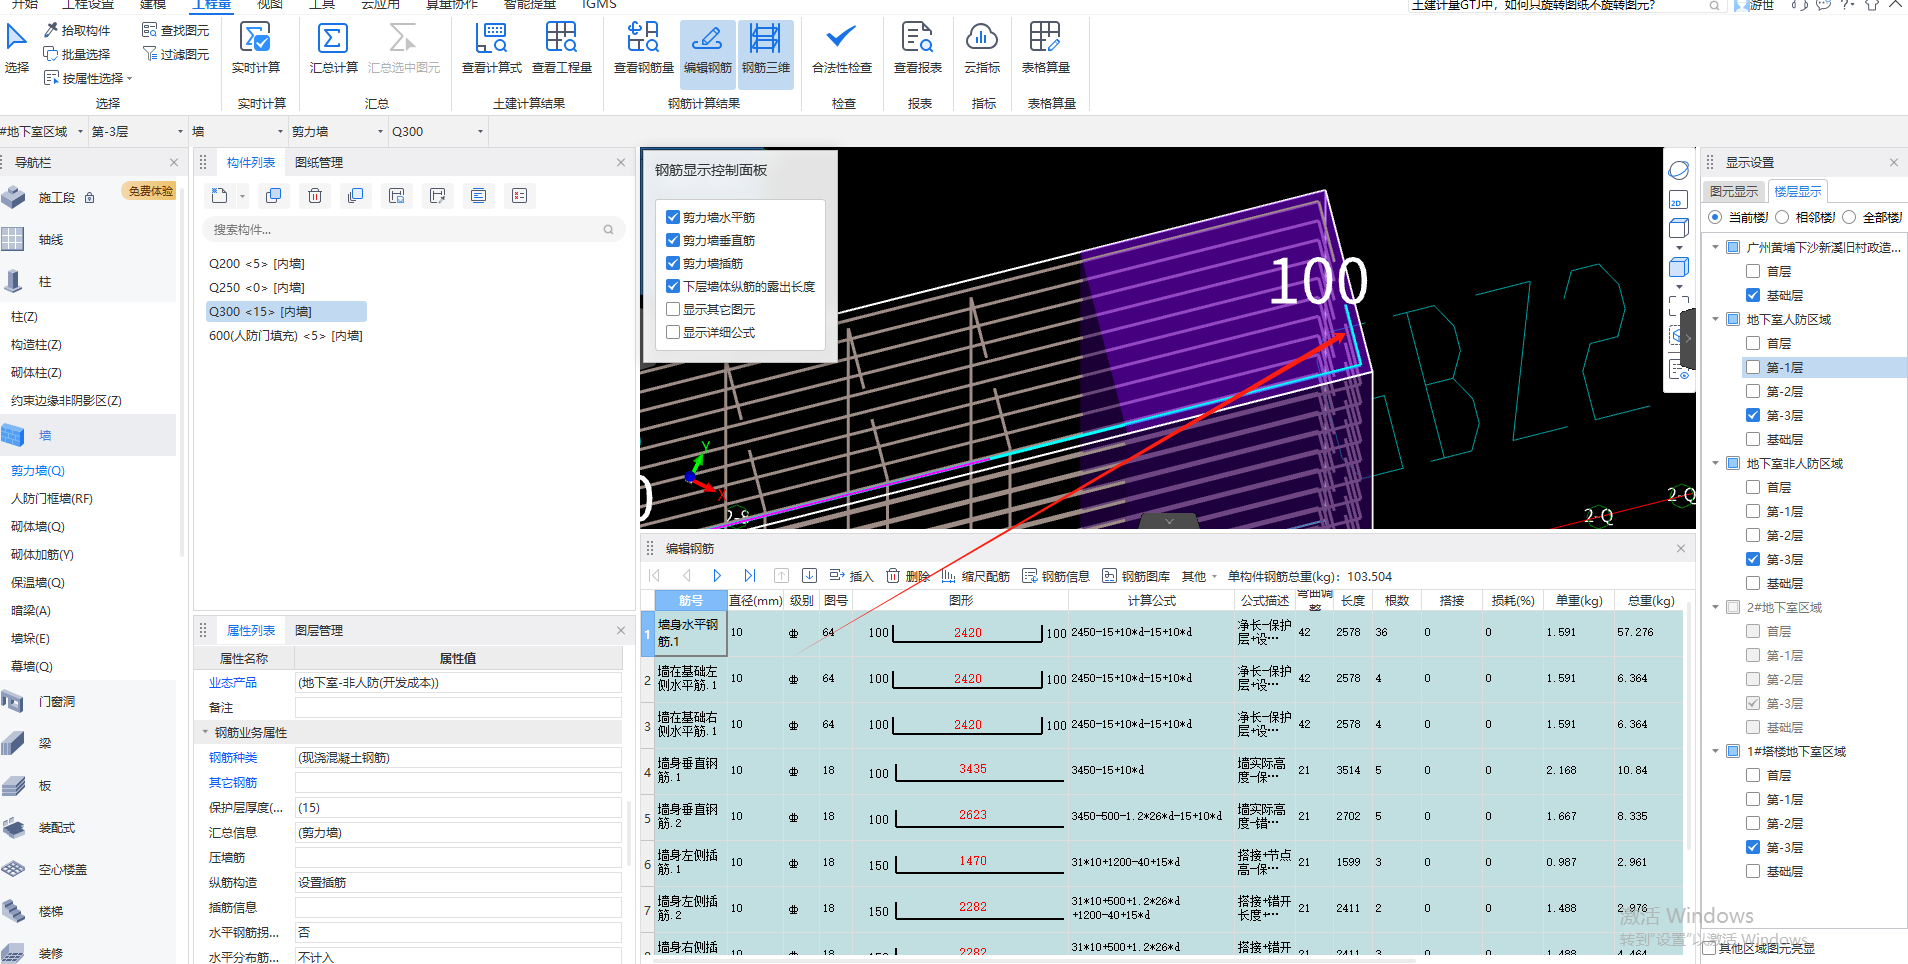The image size is (1908, 964).
Task: Select 600(人防门填充) <5> [内墙] component
Action: pyautogui.click(x=286, y=336)
